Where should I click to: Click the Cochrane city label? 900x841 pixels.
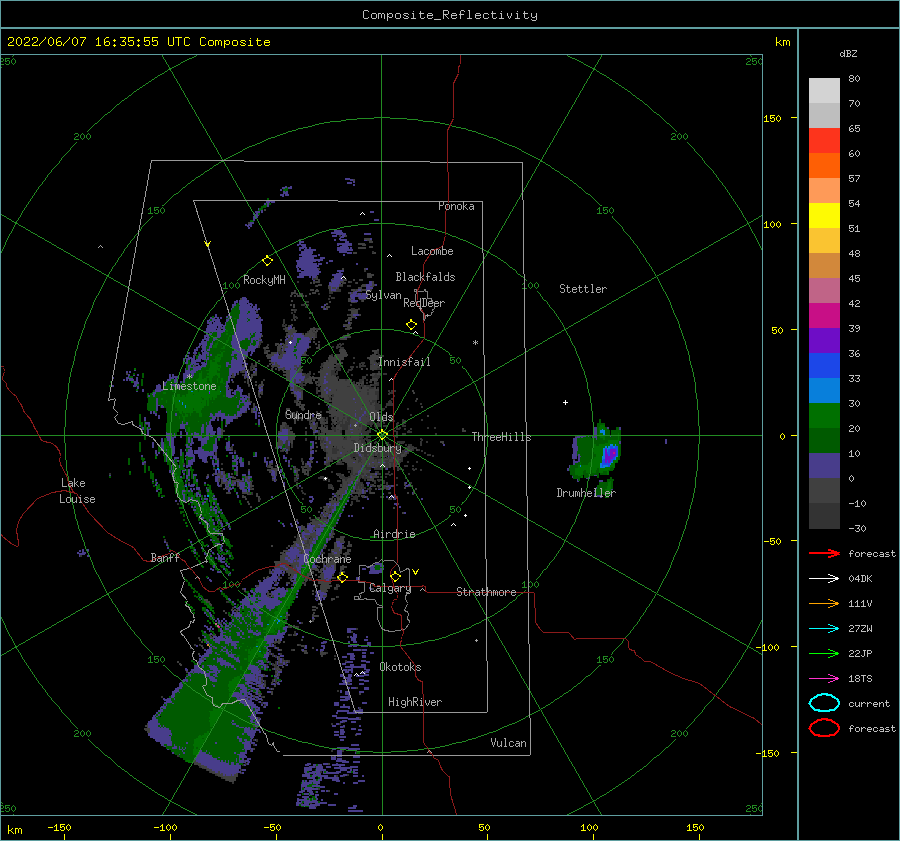pyautogui.click(x=327, y=559)
